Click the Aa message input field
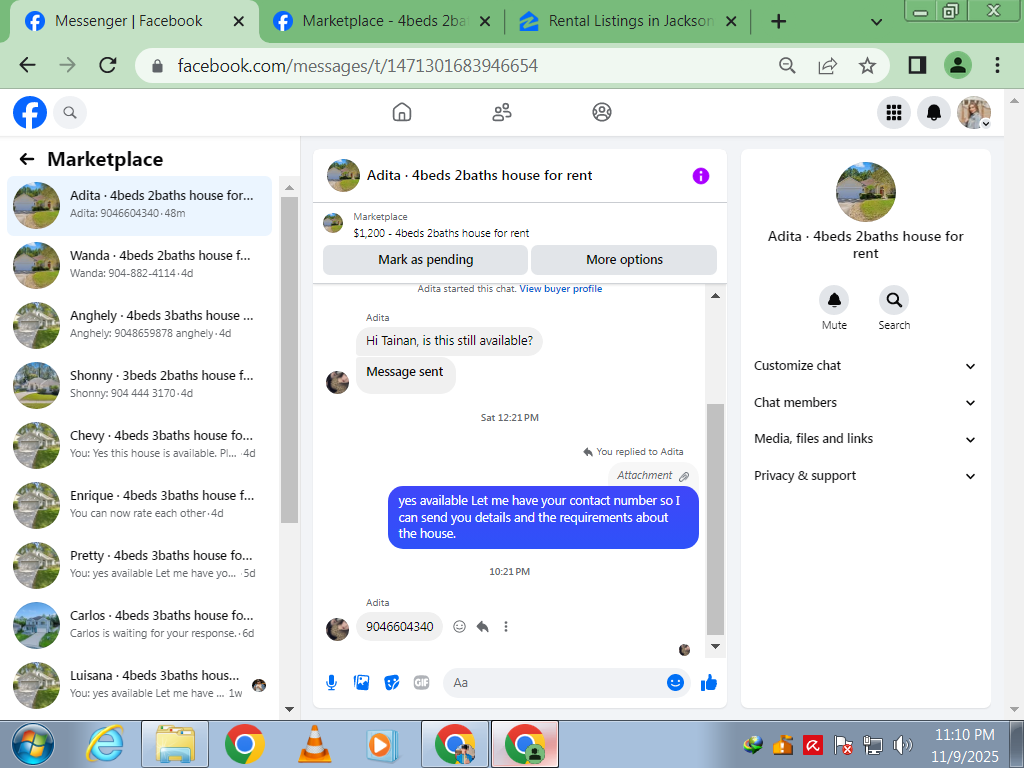 555,683
